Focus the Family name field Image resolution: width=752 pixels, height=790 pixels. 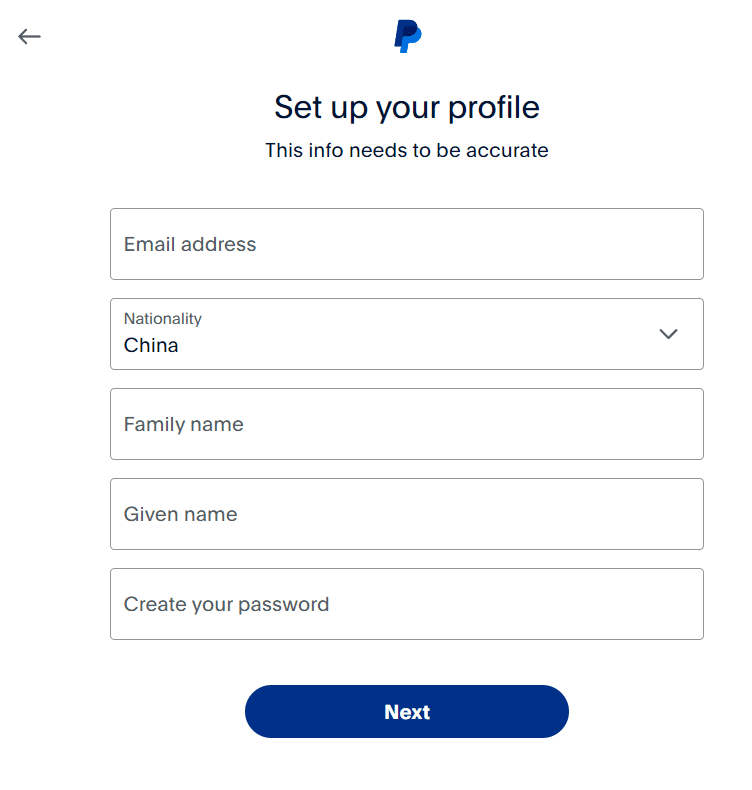click(x=406, y=424)
